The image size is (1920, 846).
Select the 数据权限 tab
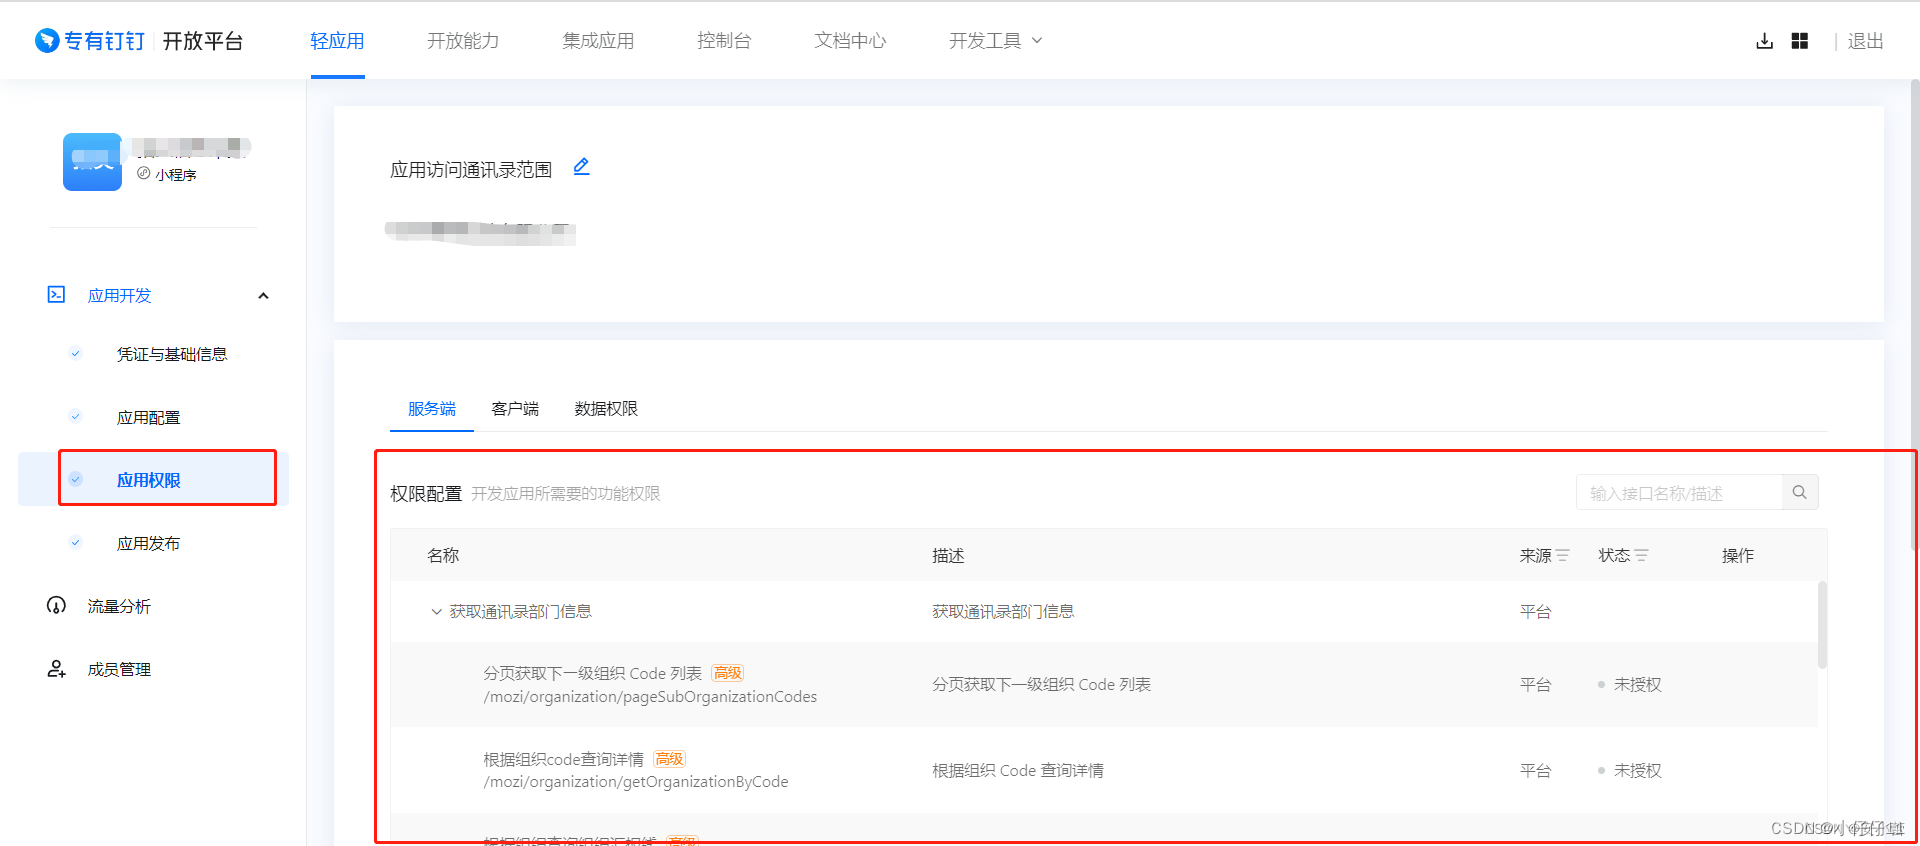(x=606, y=408)
